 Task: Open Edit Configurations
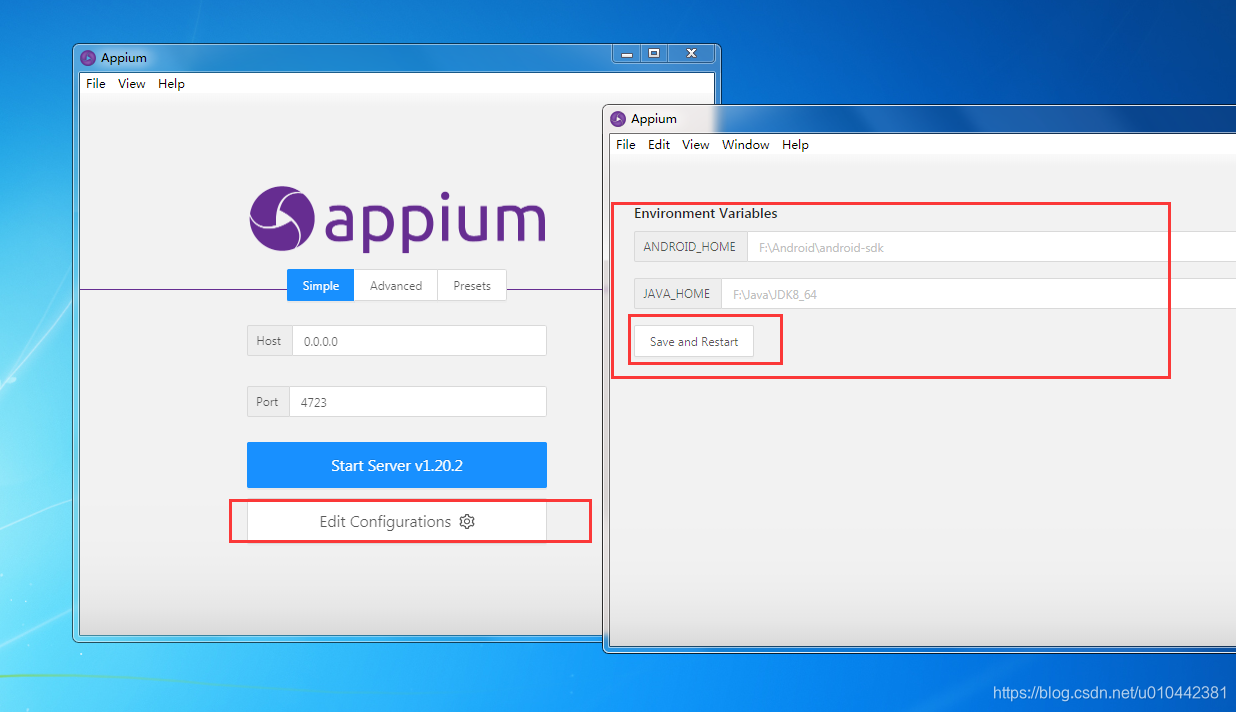point(397,521)
